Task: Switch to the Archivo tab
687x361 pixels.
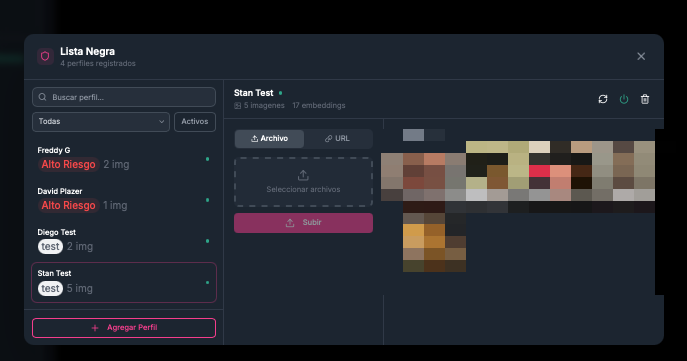Action: pos(269,138)
